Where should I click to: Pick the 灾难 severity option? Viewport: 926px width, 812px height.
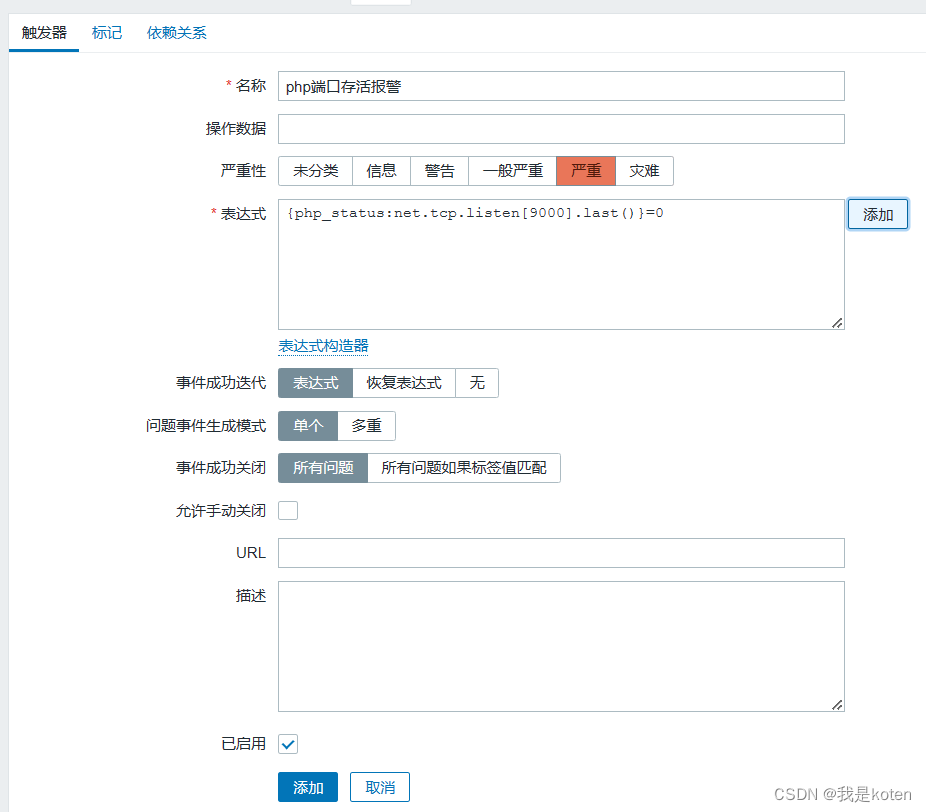tap(644, 171)
